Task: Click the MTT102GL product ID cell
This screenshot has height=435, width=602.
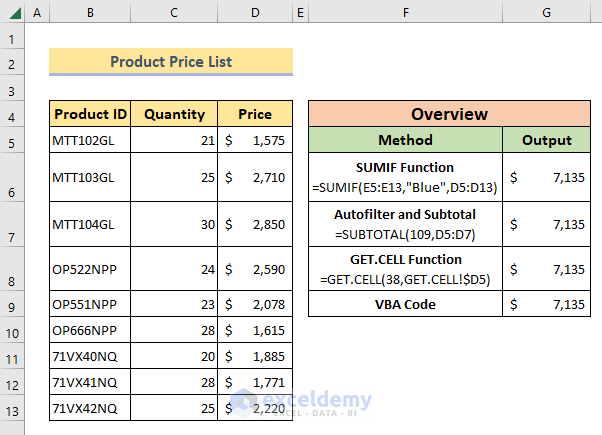Action: [90, 141]
